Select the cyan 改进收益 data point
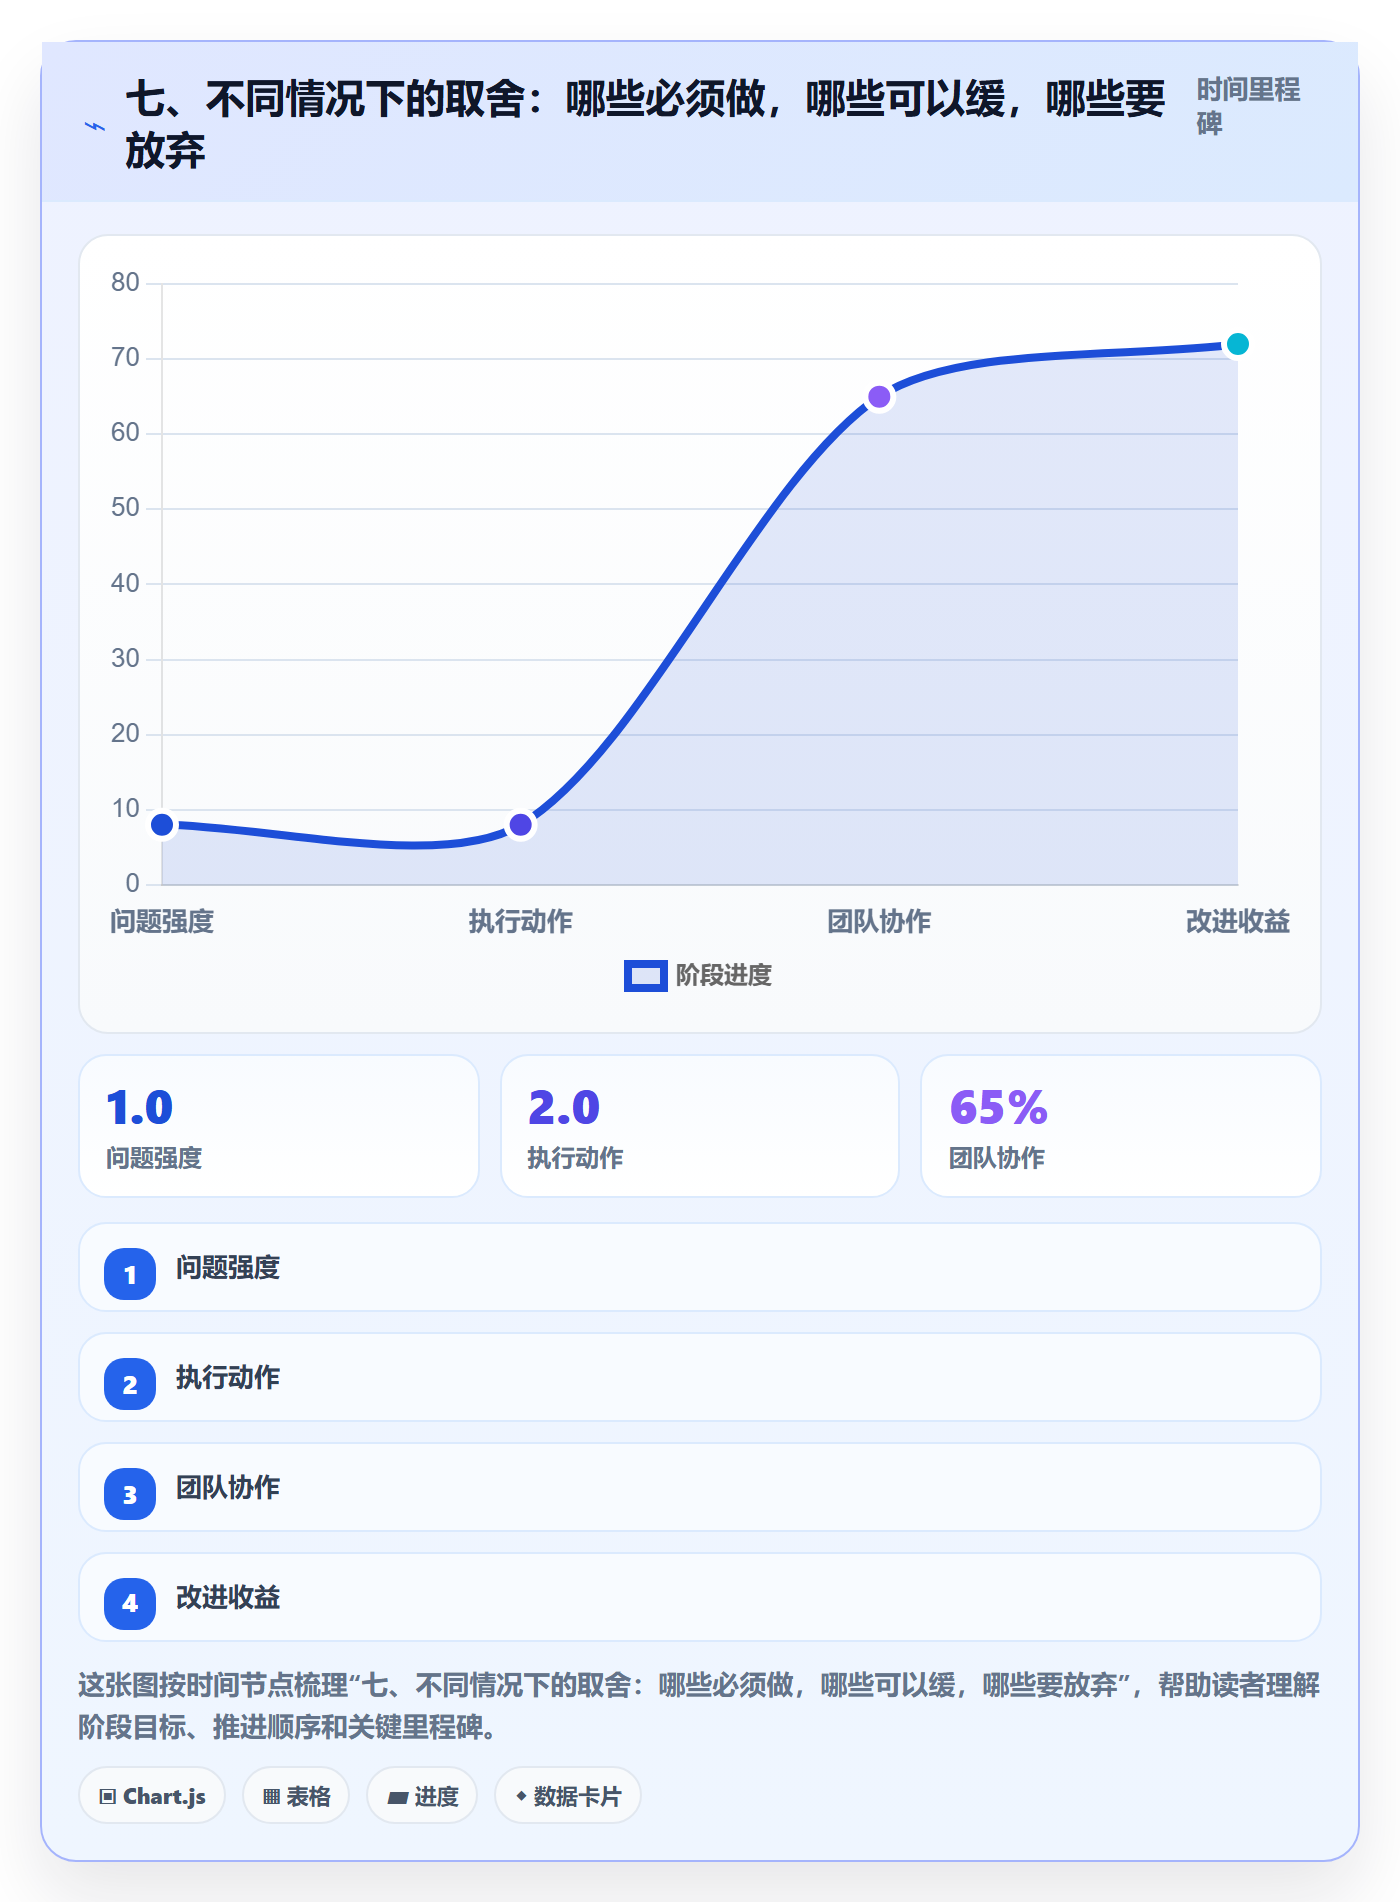Screen dimensions: 1400x1902 click(1237, 344)
